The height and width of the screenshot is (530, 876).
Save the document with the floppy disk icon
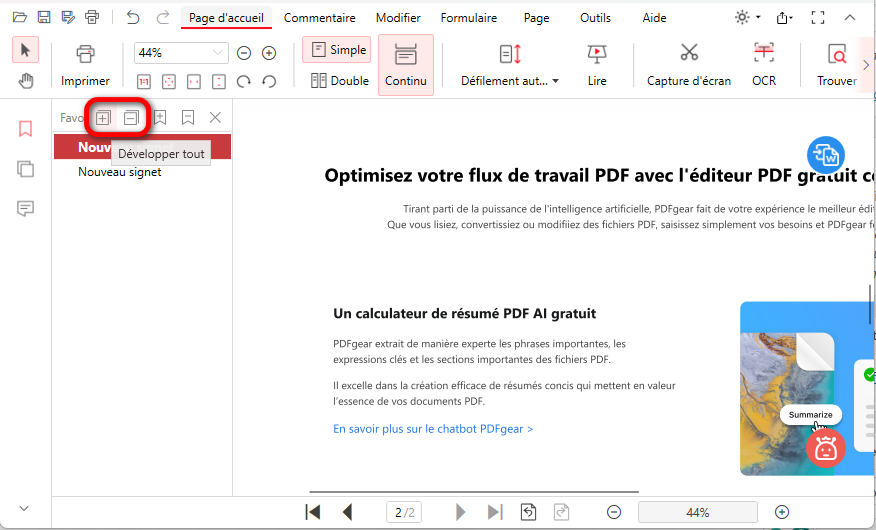pyautogui.click(x=44, y=17)
